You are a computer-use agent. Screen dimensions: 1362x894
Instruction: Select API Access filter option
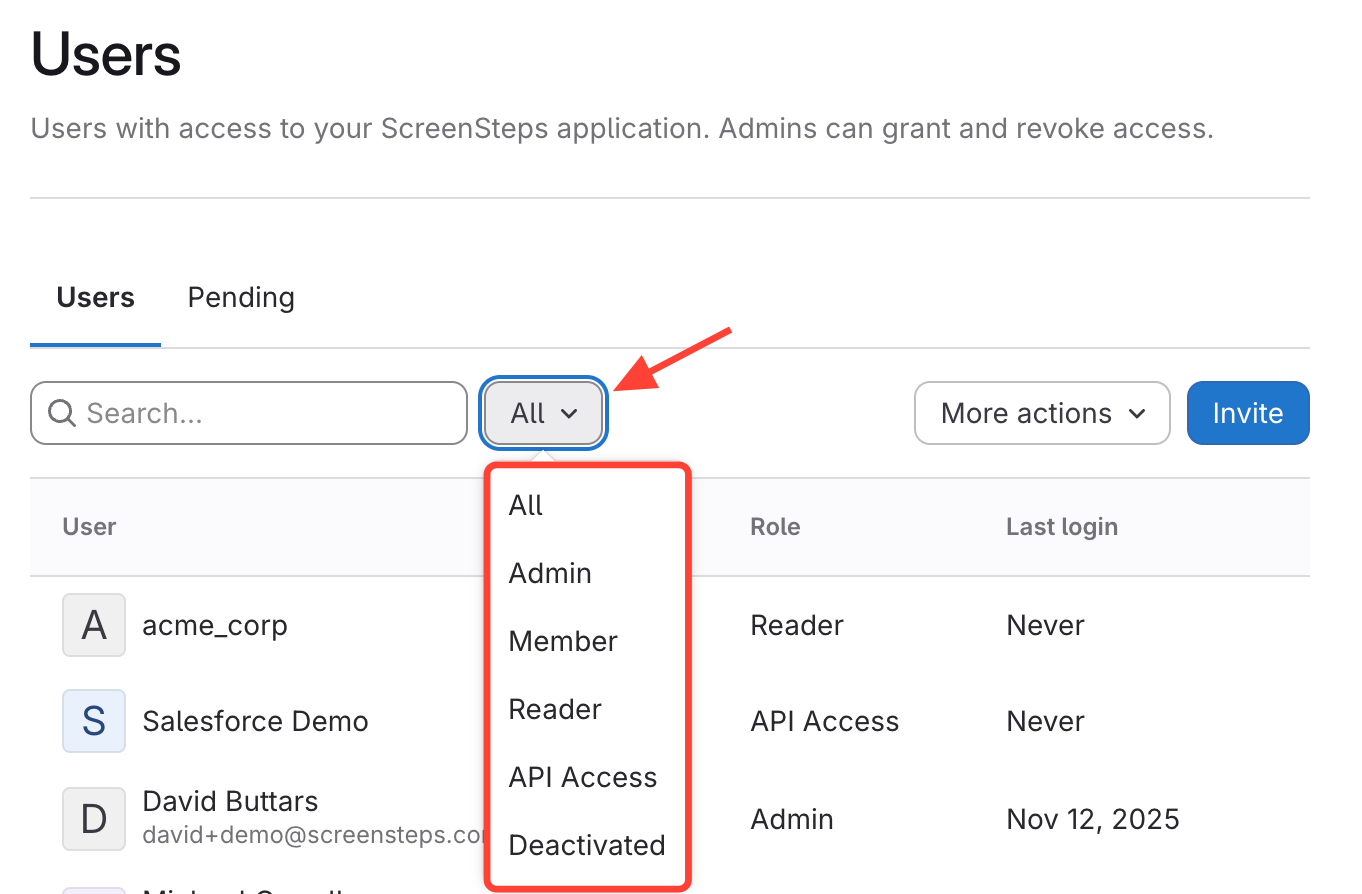point(583,777)
